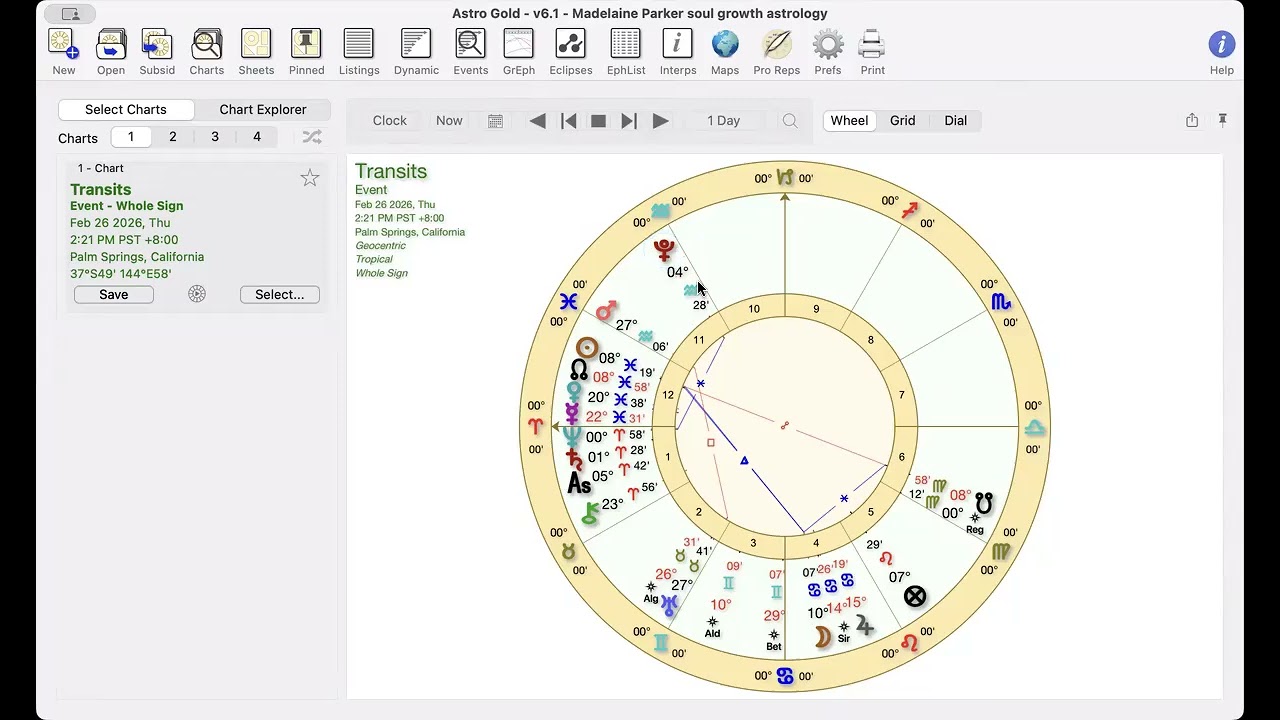Click the Transits chart title in wheel area
The height and width of the screenshot is (720, 1280).
pyautogui.click(x=391, y=171)
